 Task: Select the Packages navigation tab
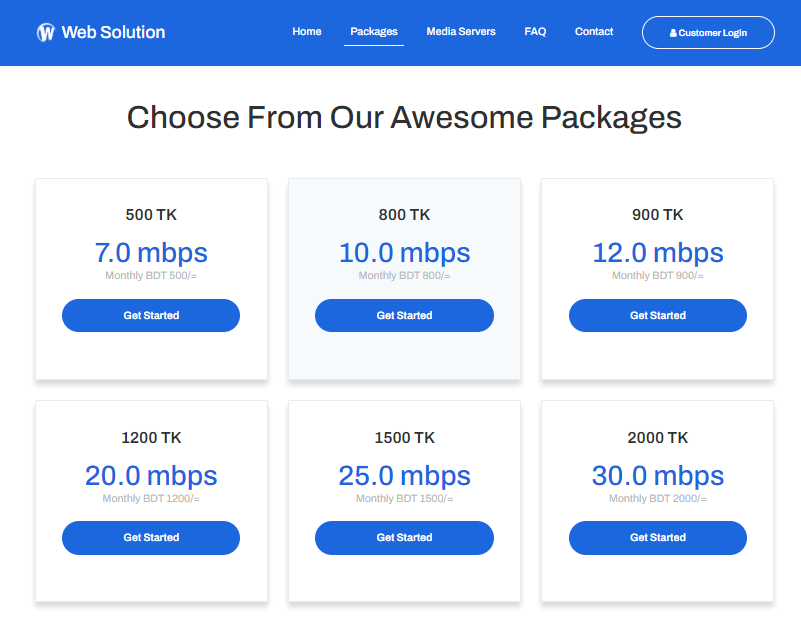point(374,32)
